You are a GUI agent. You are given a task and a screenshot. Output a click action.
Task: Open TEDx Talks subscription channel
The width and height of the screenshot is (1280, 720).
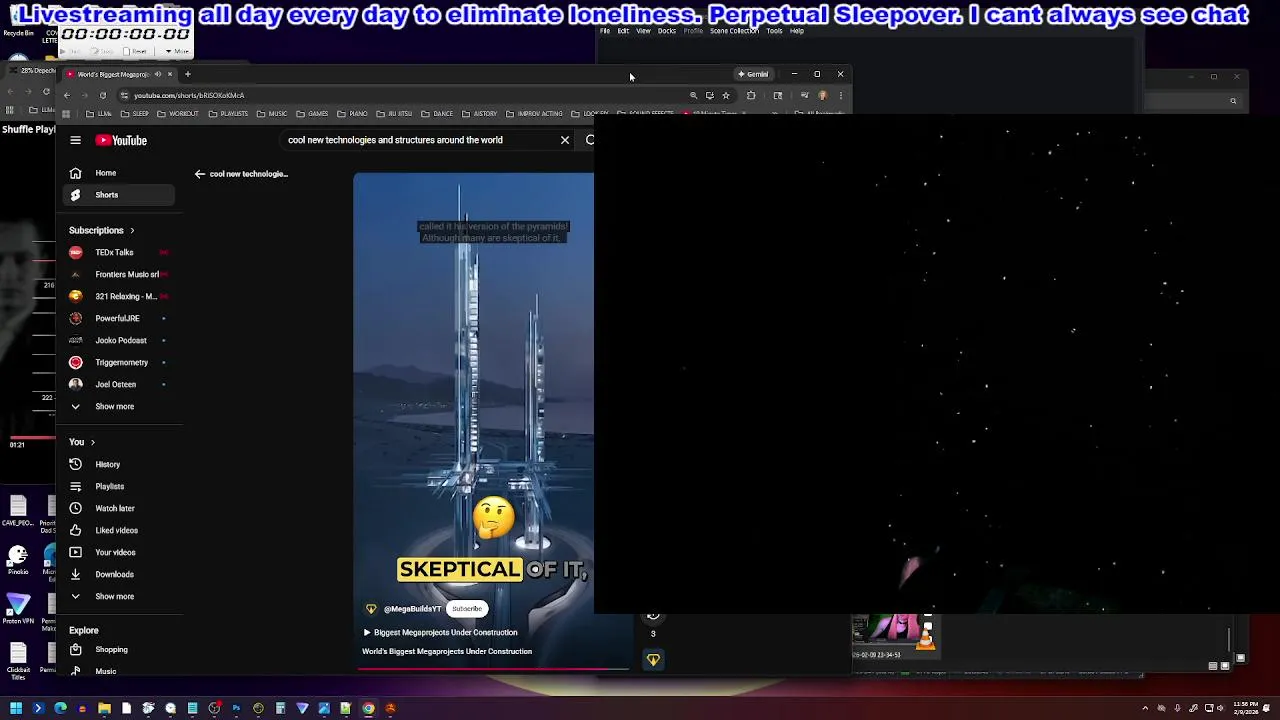pos(120,252)
